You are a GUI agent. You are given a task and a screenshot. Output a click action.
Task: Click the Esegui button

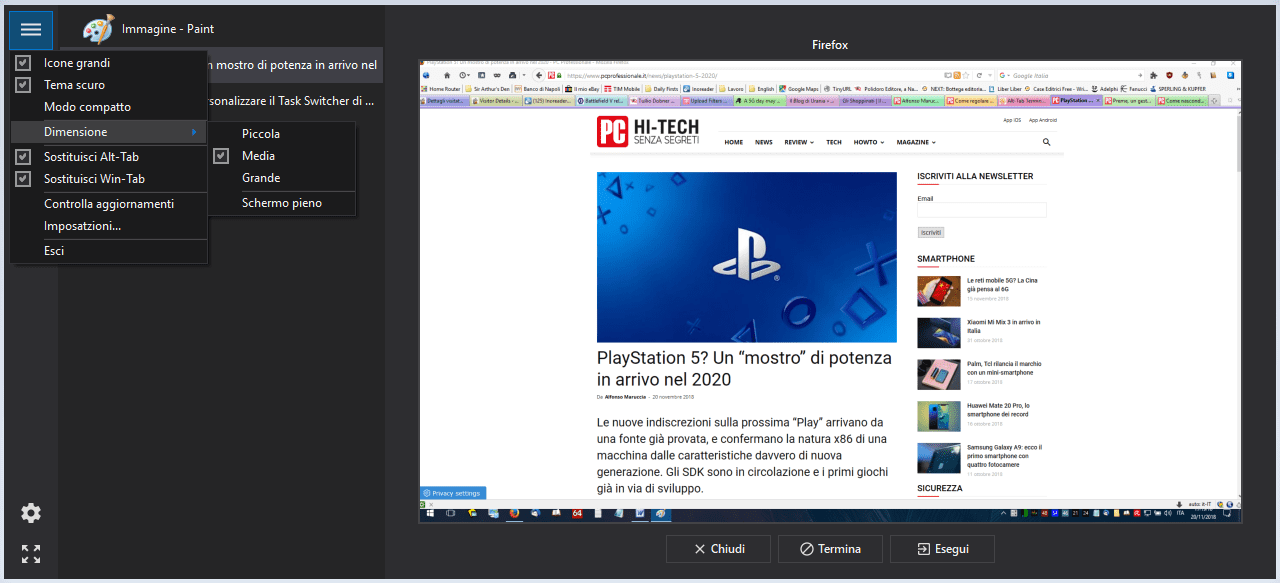(x=942, y=549)
